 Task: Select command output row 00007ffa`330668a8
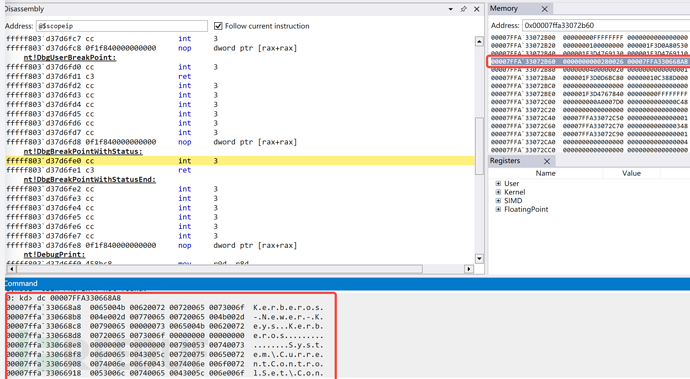pyautogui.click(x=165, y=308)
